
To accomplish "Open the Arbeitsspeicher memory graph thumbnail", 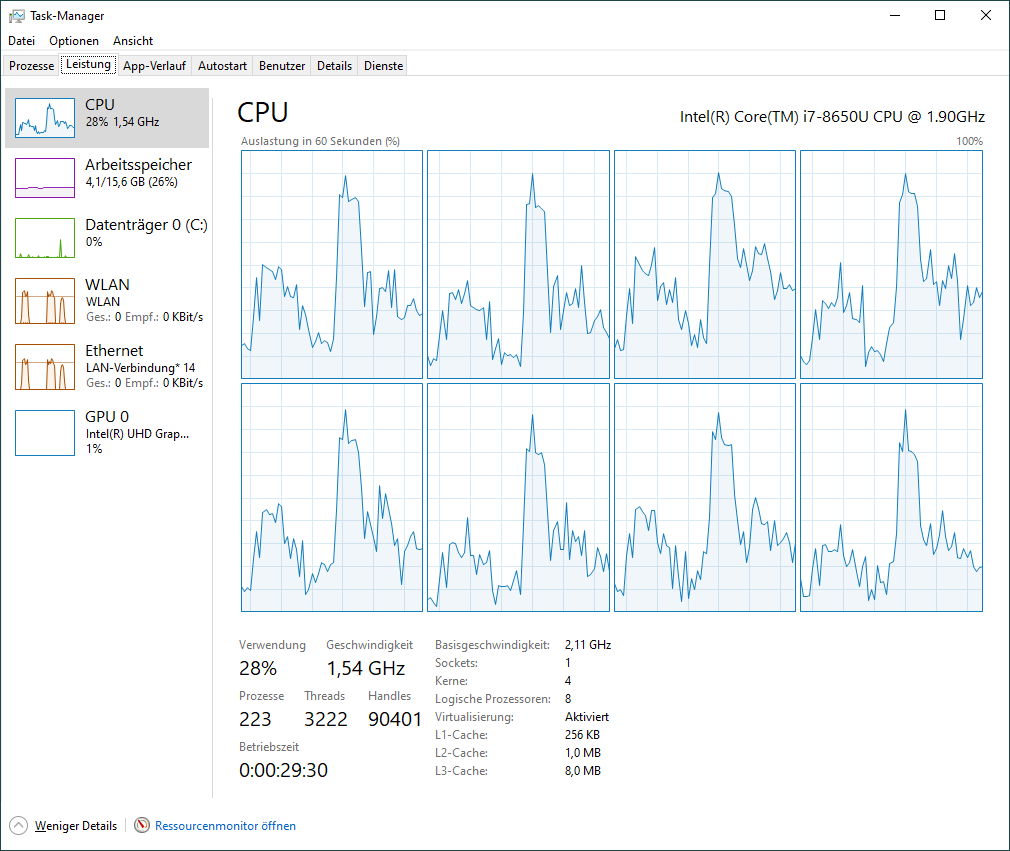I will pos(45,178).
